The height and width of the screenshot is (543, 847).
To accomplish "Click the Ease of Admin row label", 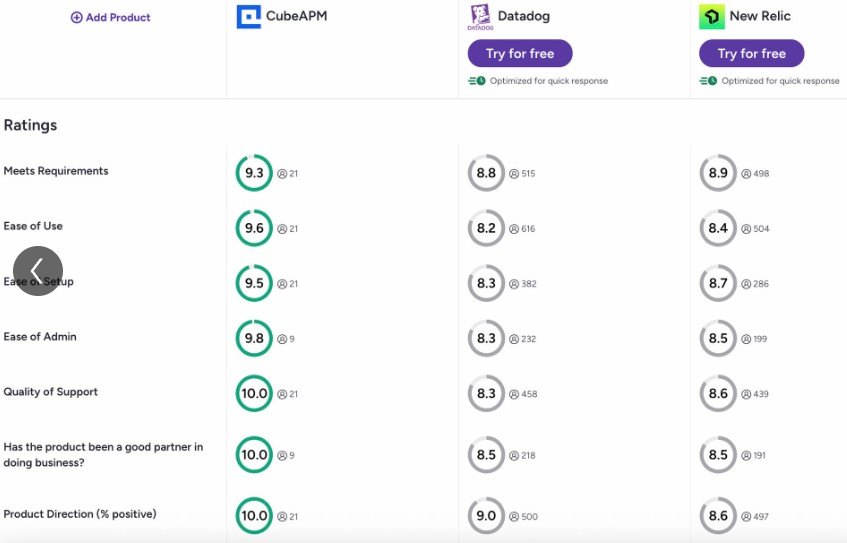I will click(x=40, y=337).
